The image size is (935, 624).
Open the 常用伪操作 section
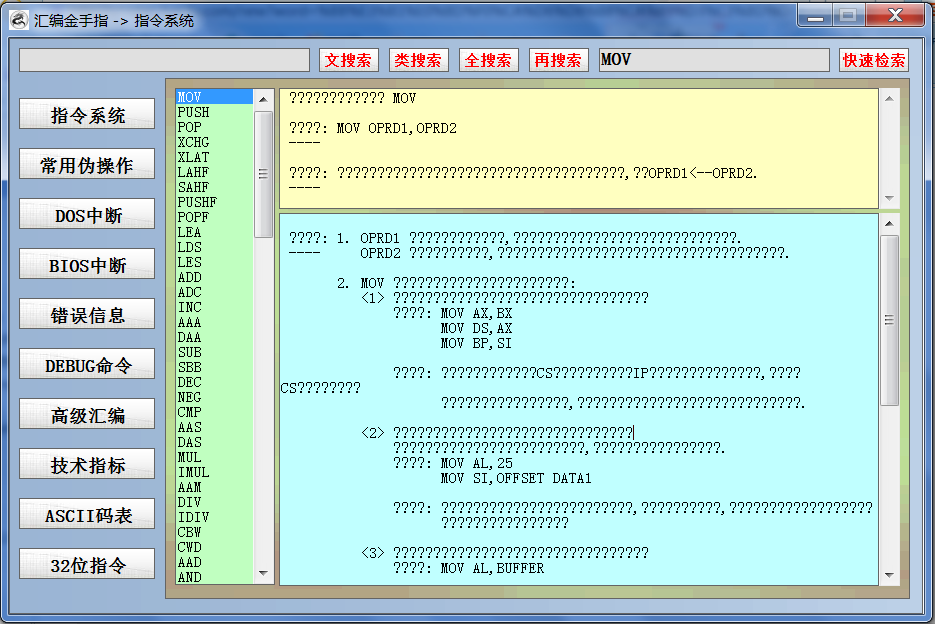pos(87,164)
